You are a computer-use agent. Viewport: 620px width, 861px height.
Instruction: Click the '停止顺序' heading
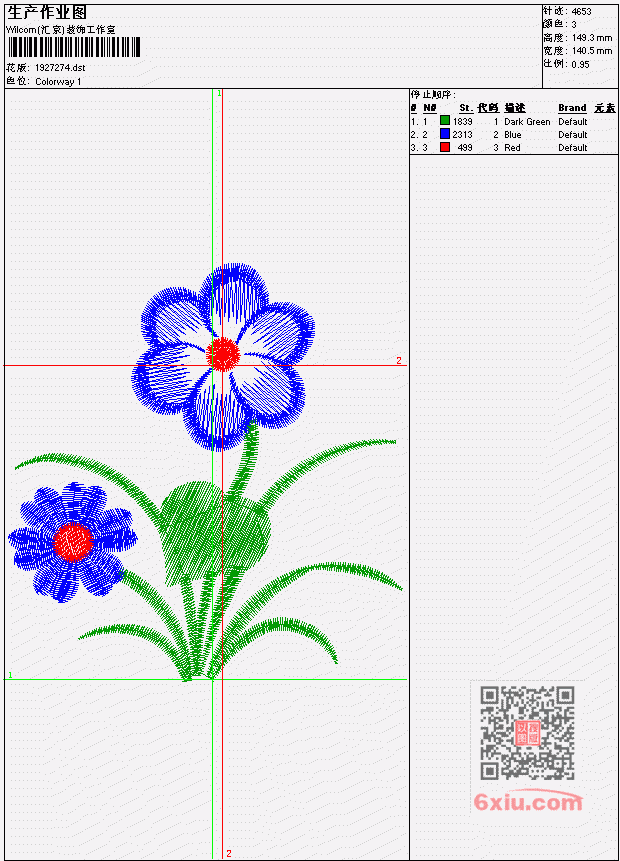pyautogui.click(x=433, y=95)
